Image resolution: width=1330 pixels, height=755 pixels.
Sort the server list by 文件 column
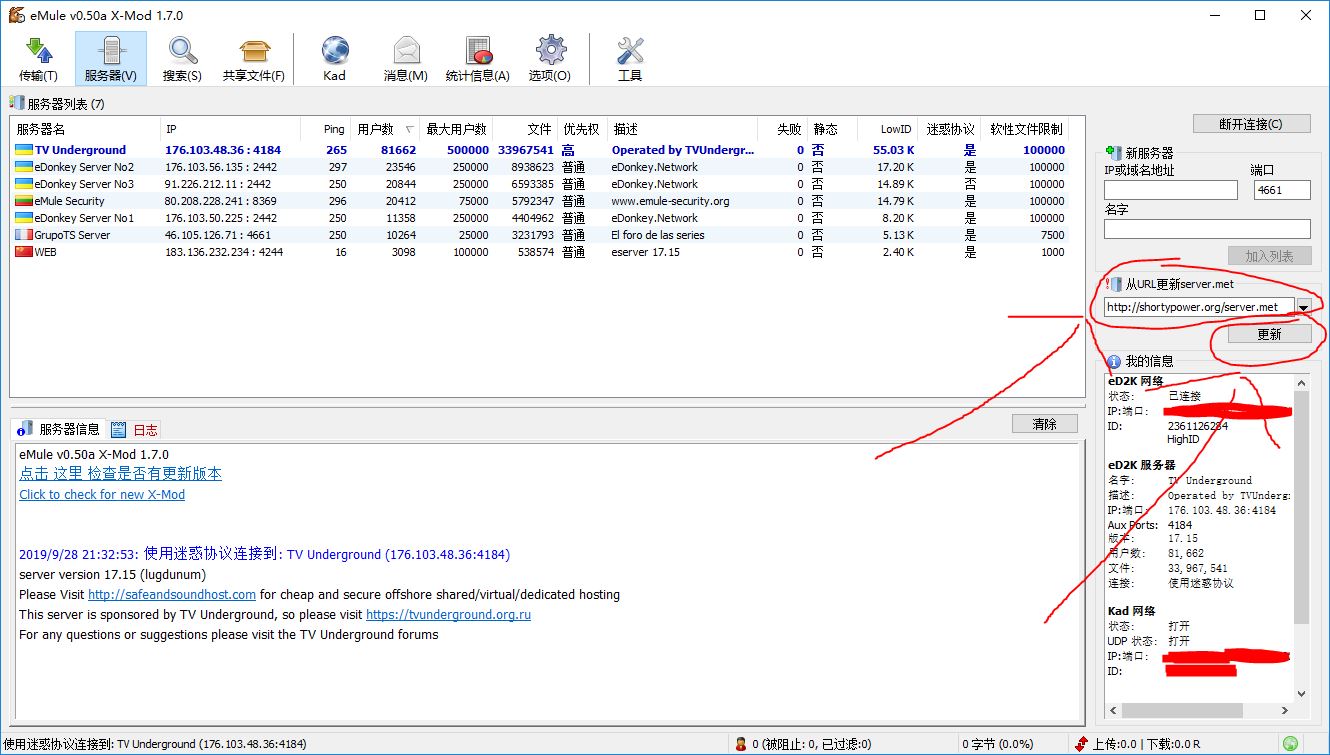pyautogui.click(x=525, y=129)
